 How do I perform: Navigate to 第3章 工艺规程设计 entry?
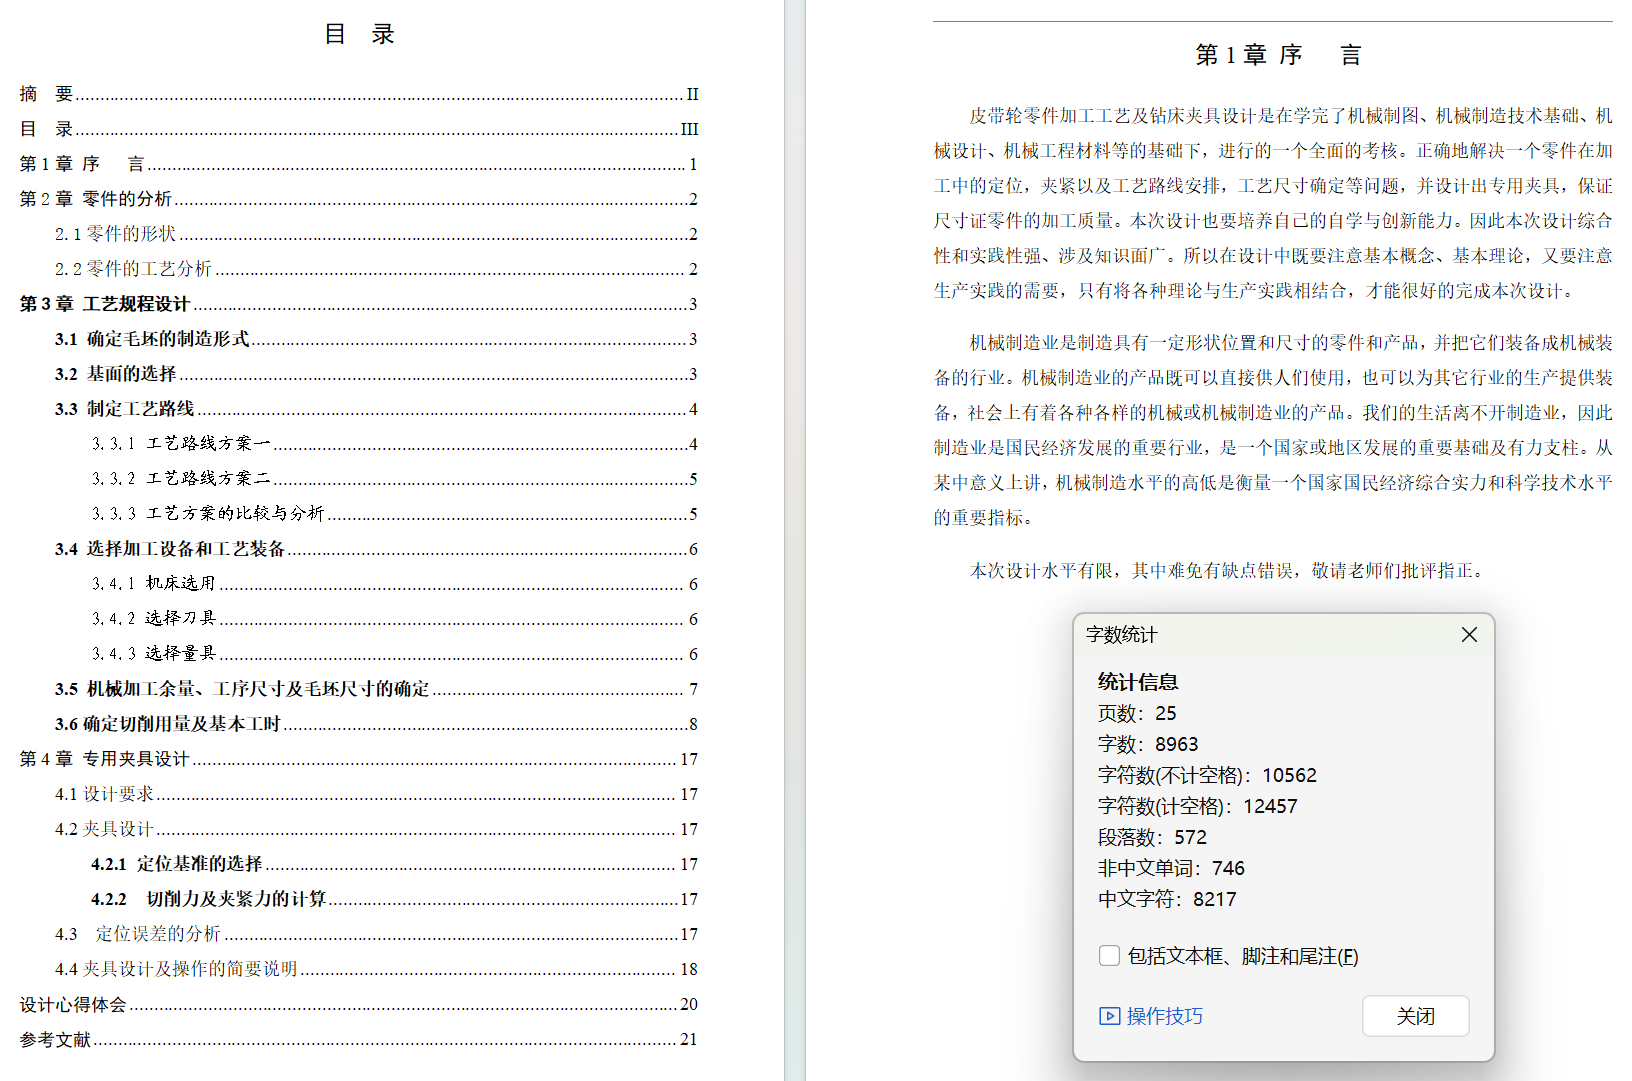click(105, 304)
